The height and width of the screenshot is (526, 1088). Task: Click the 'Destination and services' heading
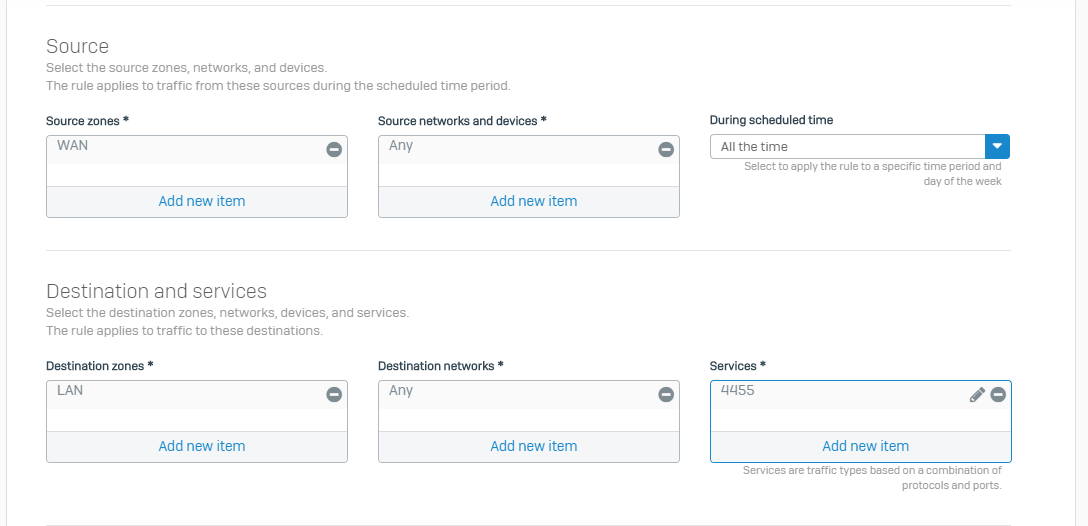(156, 291)
